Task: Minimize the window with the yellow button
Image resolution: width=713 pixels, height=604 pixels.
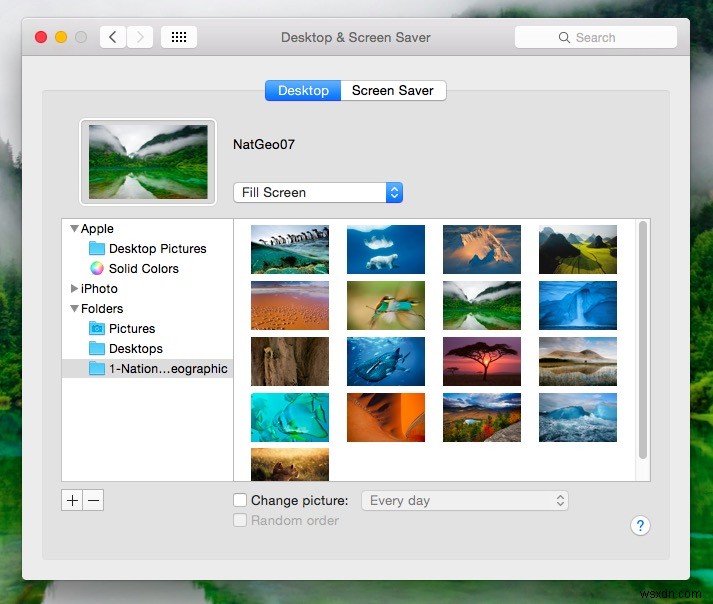Action: point(61,37)
